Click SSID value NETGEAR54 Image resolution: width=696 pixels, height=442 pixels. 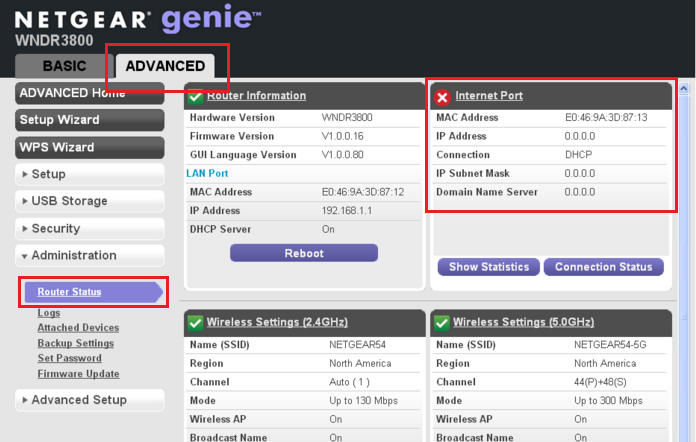point(357,345)
